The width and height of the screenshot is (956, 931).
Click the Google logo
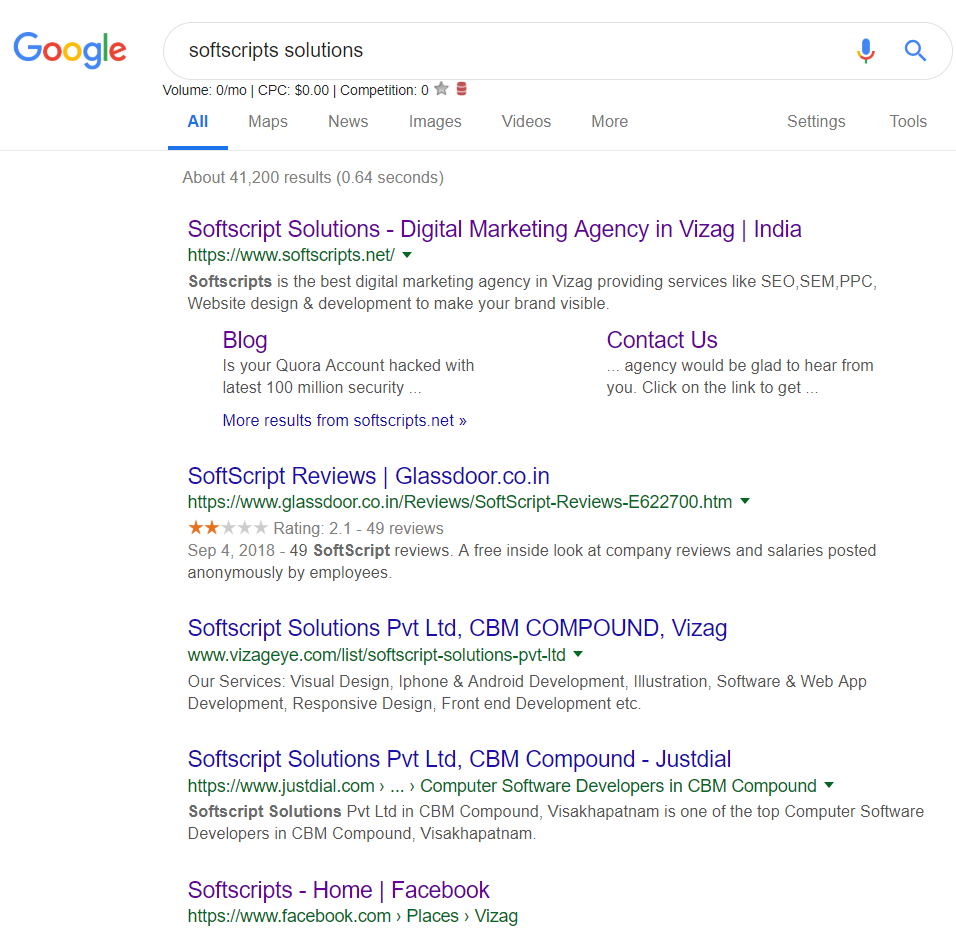point(70,49)
